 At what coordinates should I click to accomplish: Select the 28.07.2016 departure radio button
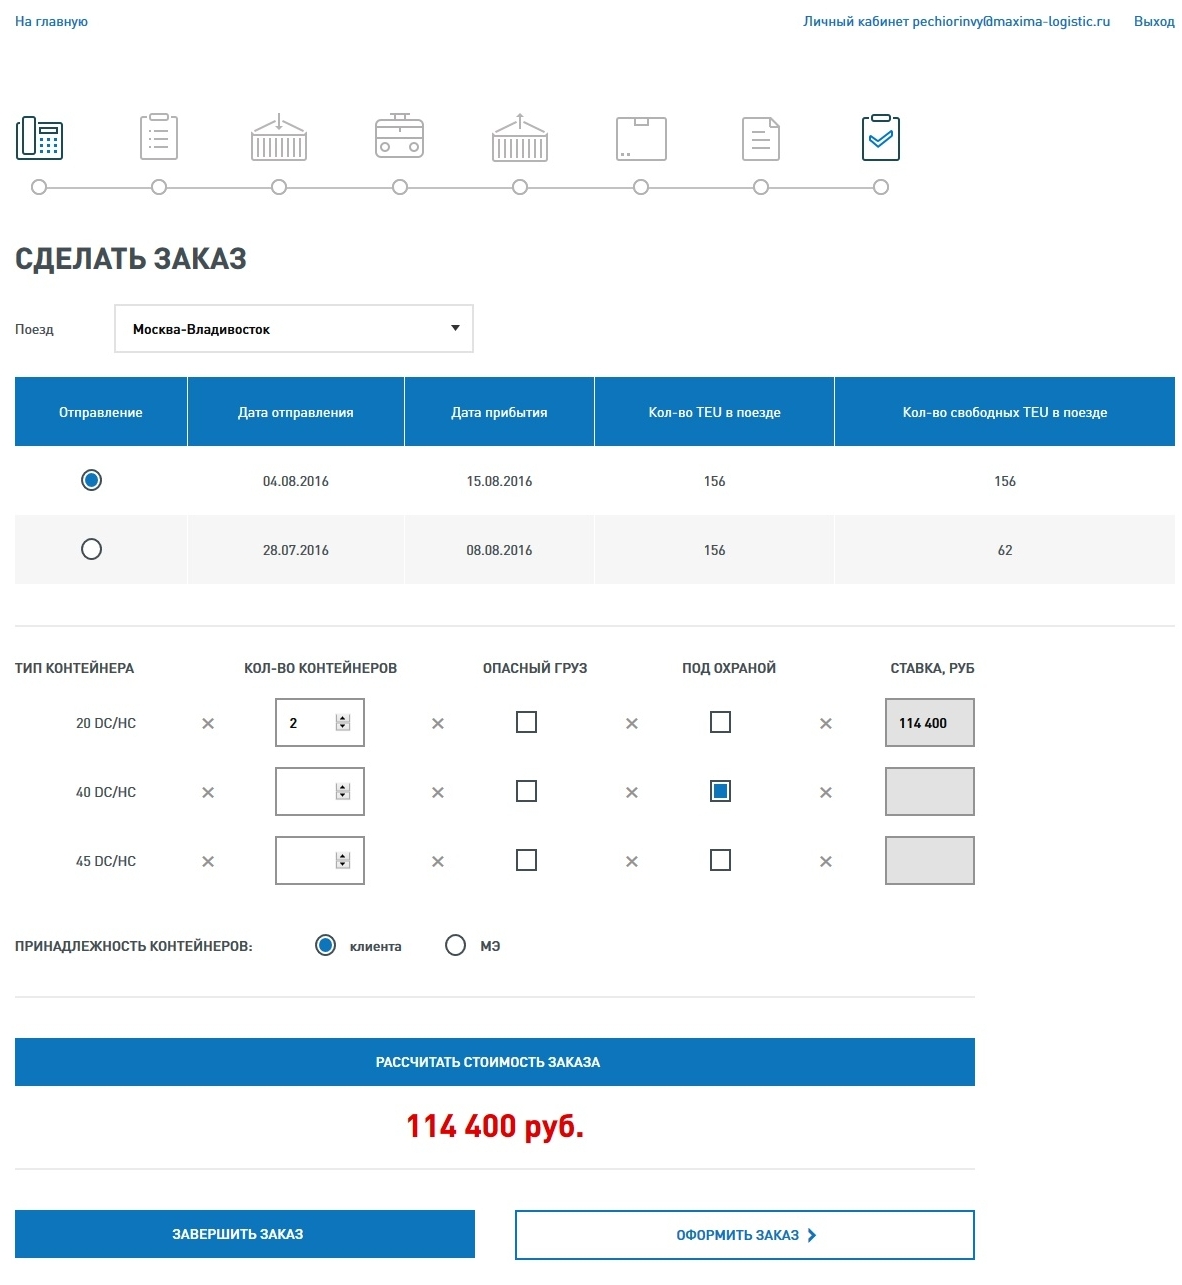(91, 549)
